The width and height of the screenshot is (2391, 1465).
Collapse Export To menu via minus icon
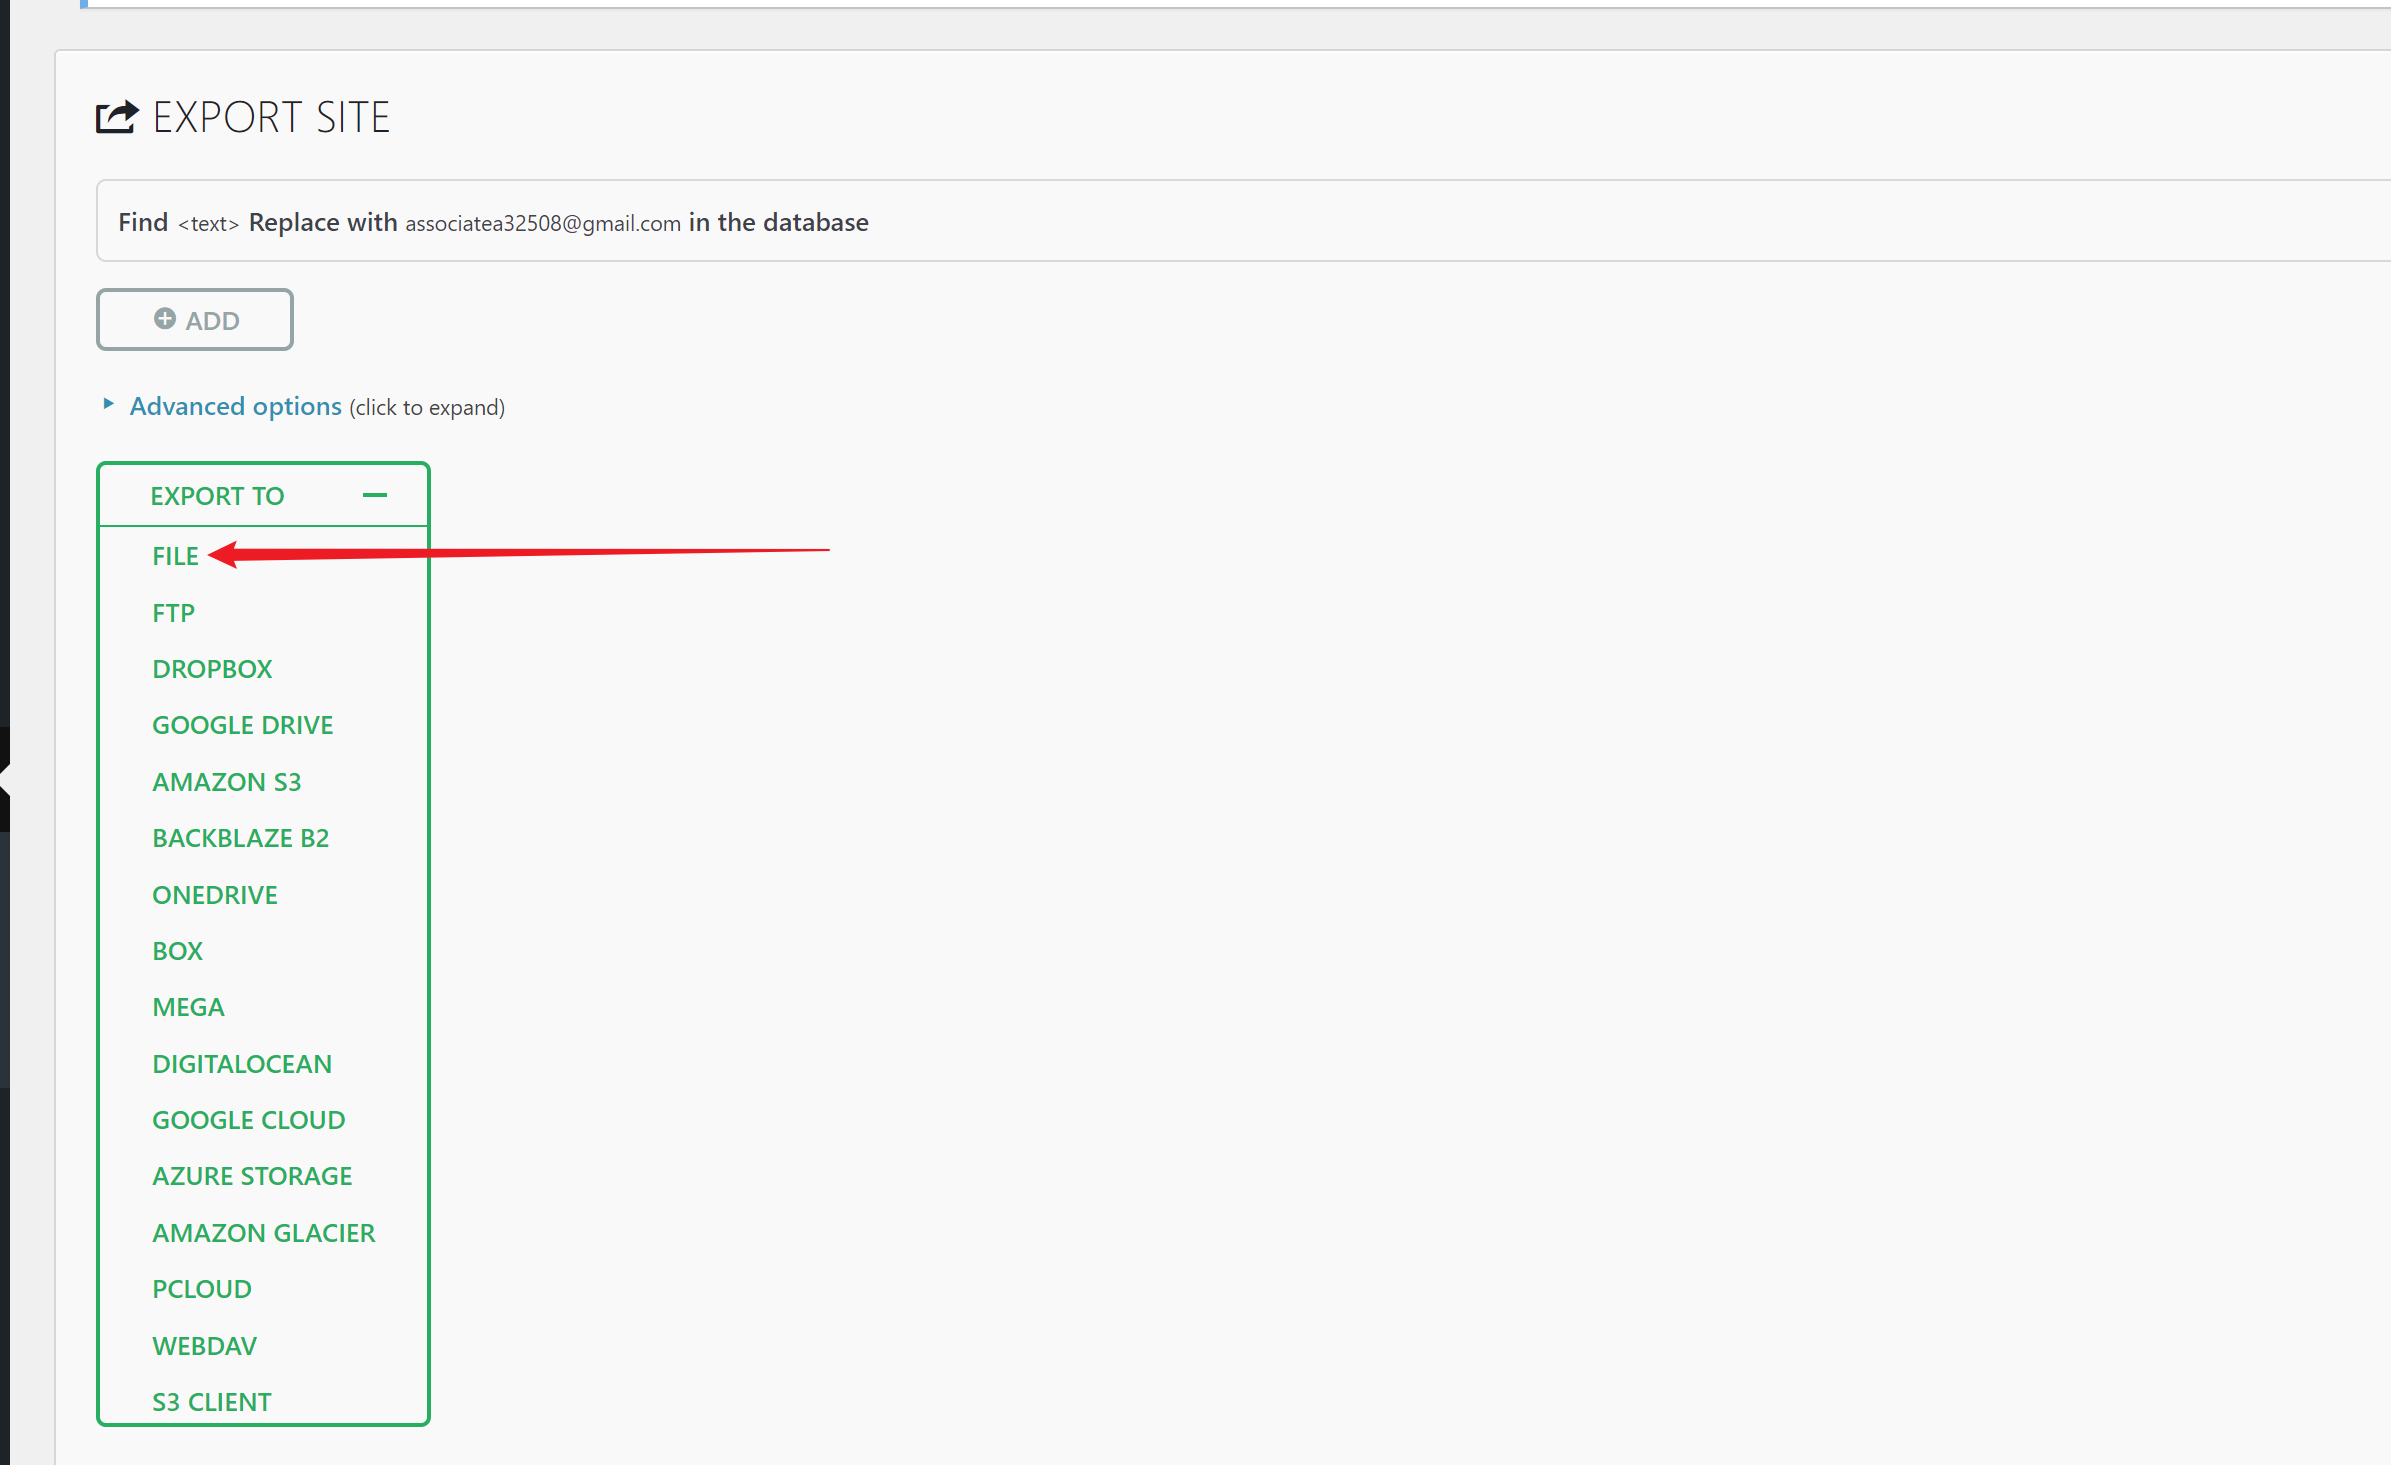(x=375, y=495)
